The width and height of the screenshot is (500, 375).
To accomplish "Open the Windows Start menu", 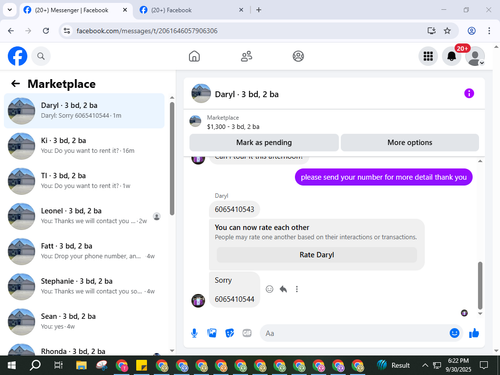I will [11, 365].
